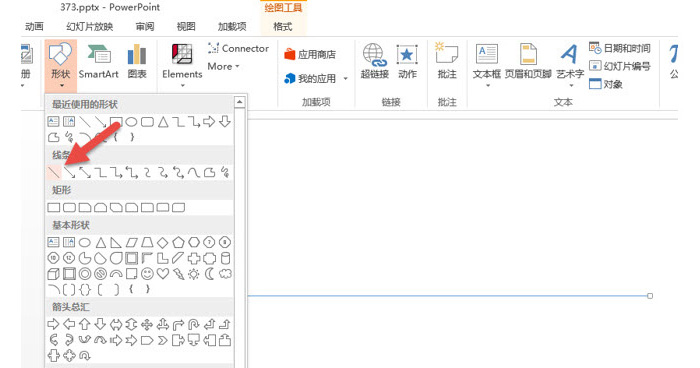Select the Left-Right Arrow block shape
This screenshot has height=368, width=700.
tap(116, 324)
